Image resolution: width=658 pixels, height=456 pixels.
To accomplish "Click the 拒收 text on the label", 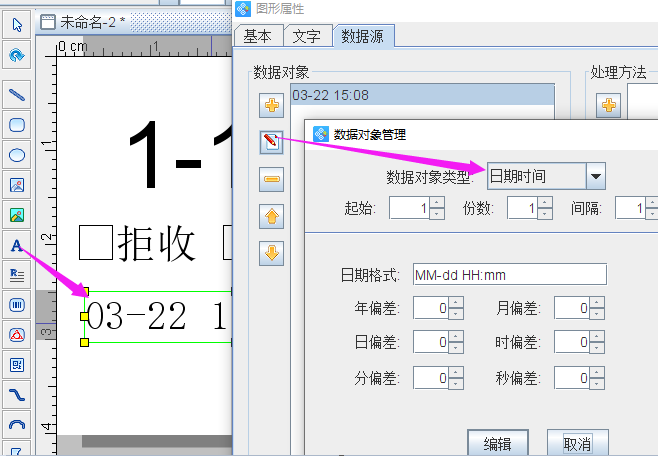I will tap(157, 243).
